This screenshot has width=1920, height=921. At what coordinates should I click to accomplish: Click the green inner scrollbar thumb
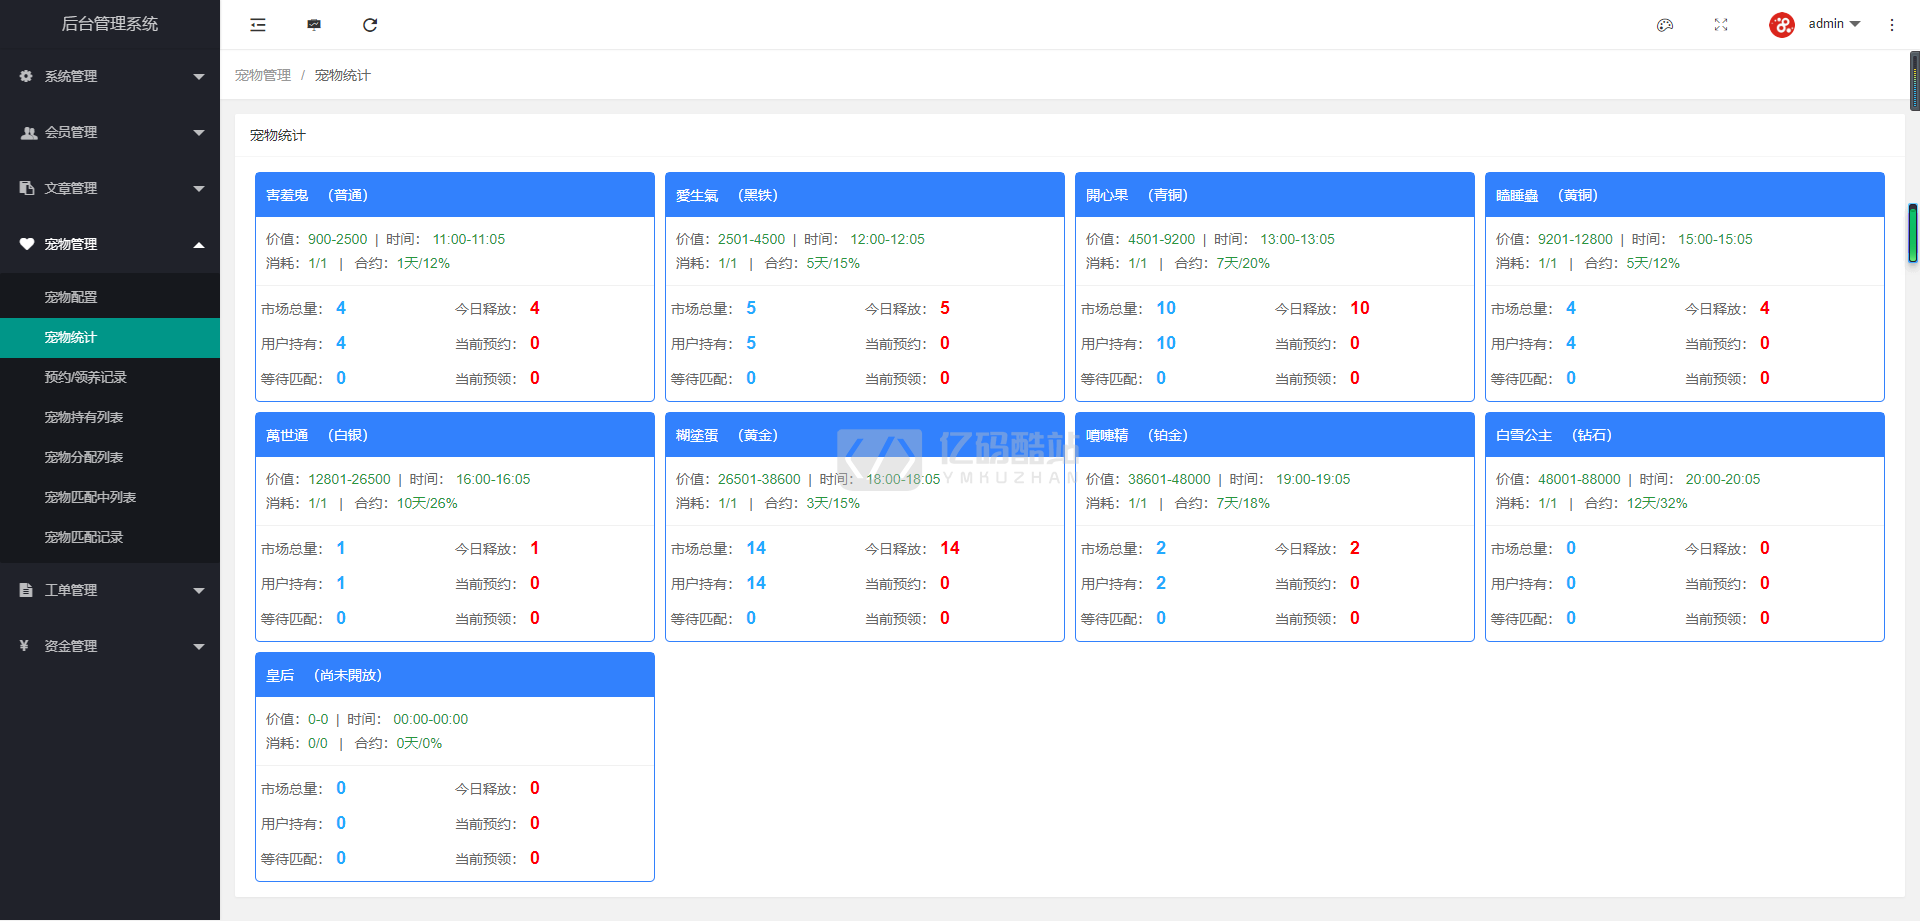coord(1913,233)
